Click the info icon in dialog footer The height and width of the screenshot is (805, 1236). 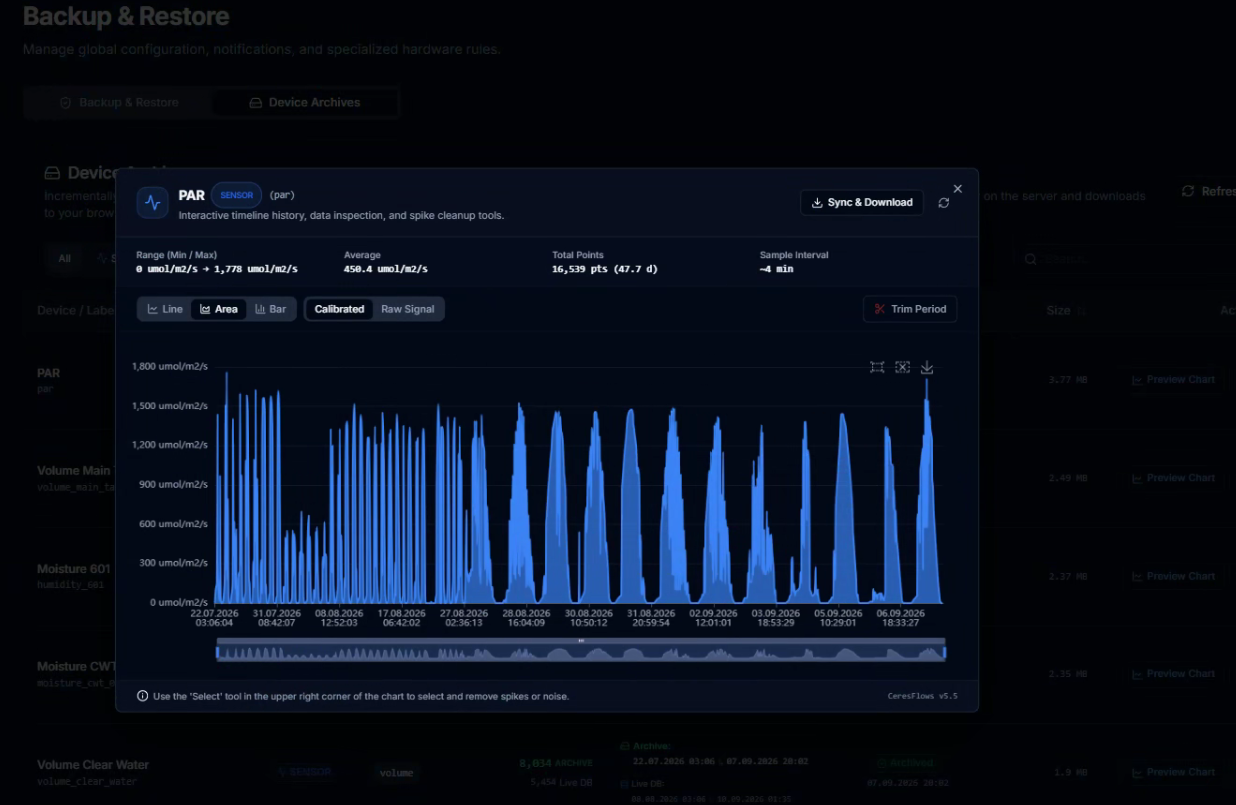tap(143, 696)
